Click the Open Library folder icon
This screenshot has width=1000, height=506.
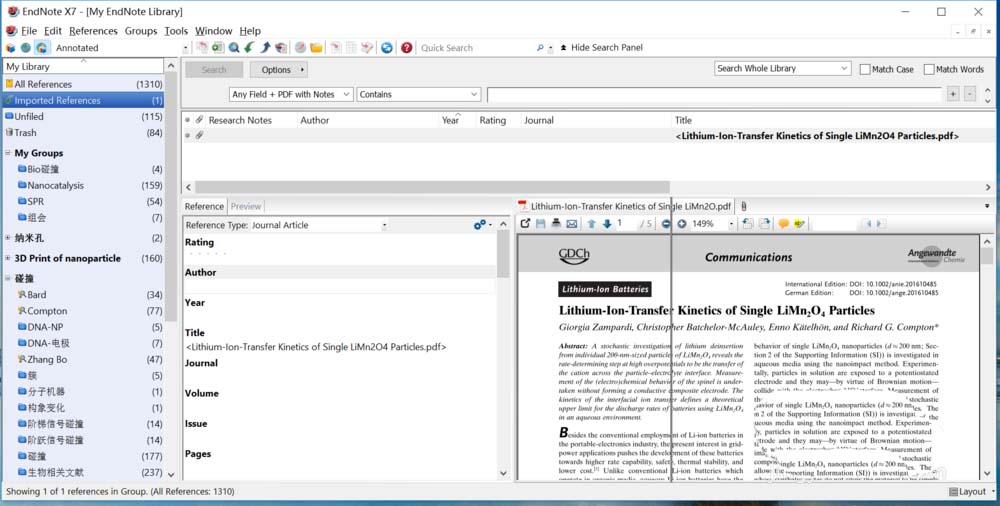pyautogui.click(x=316, y=47)
